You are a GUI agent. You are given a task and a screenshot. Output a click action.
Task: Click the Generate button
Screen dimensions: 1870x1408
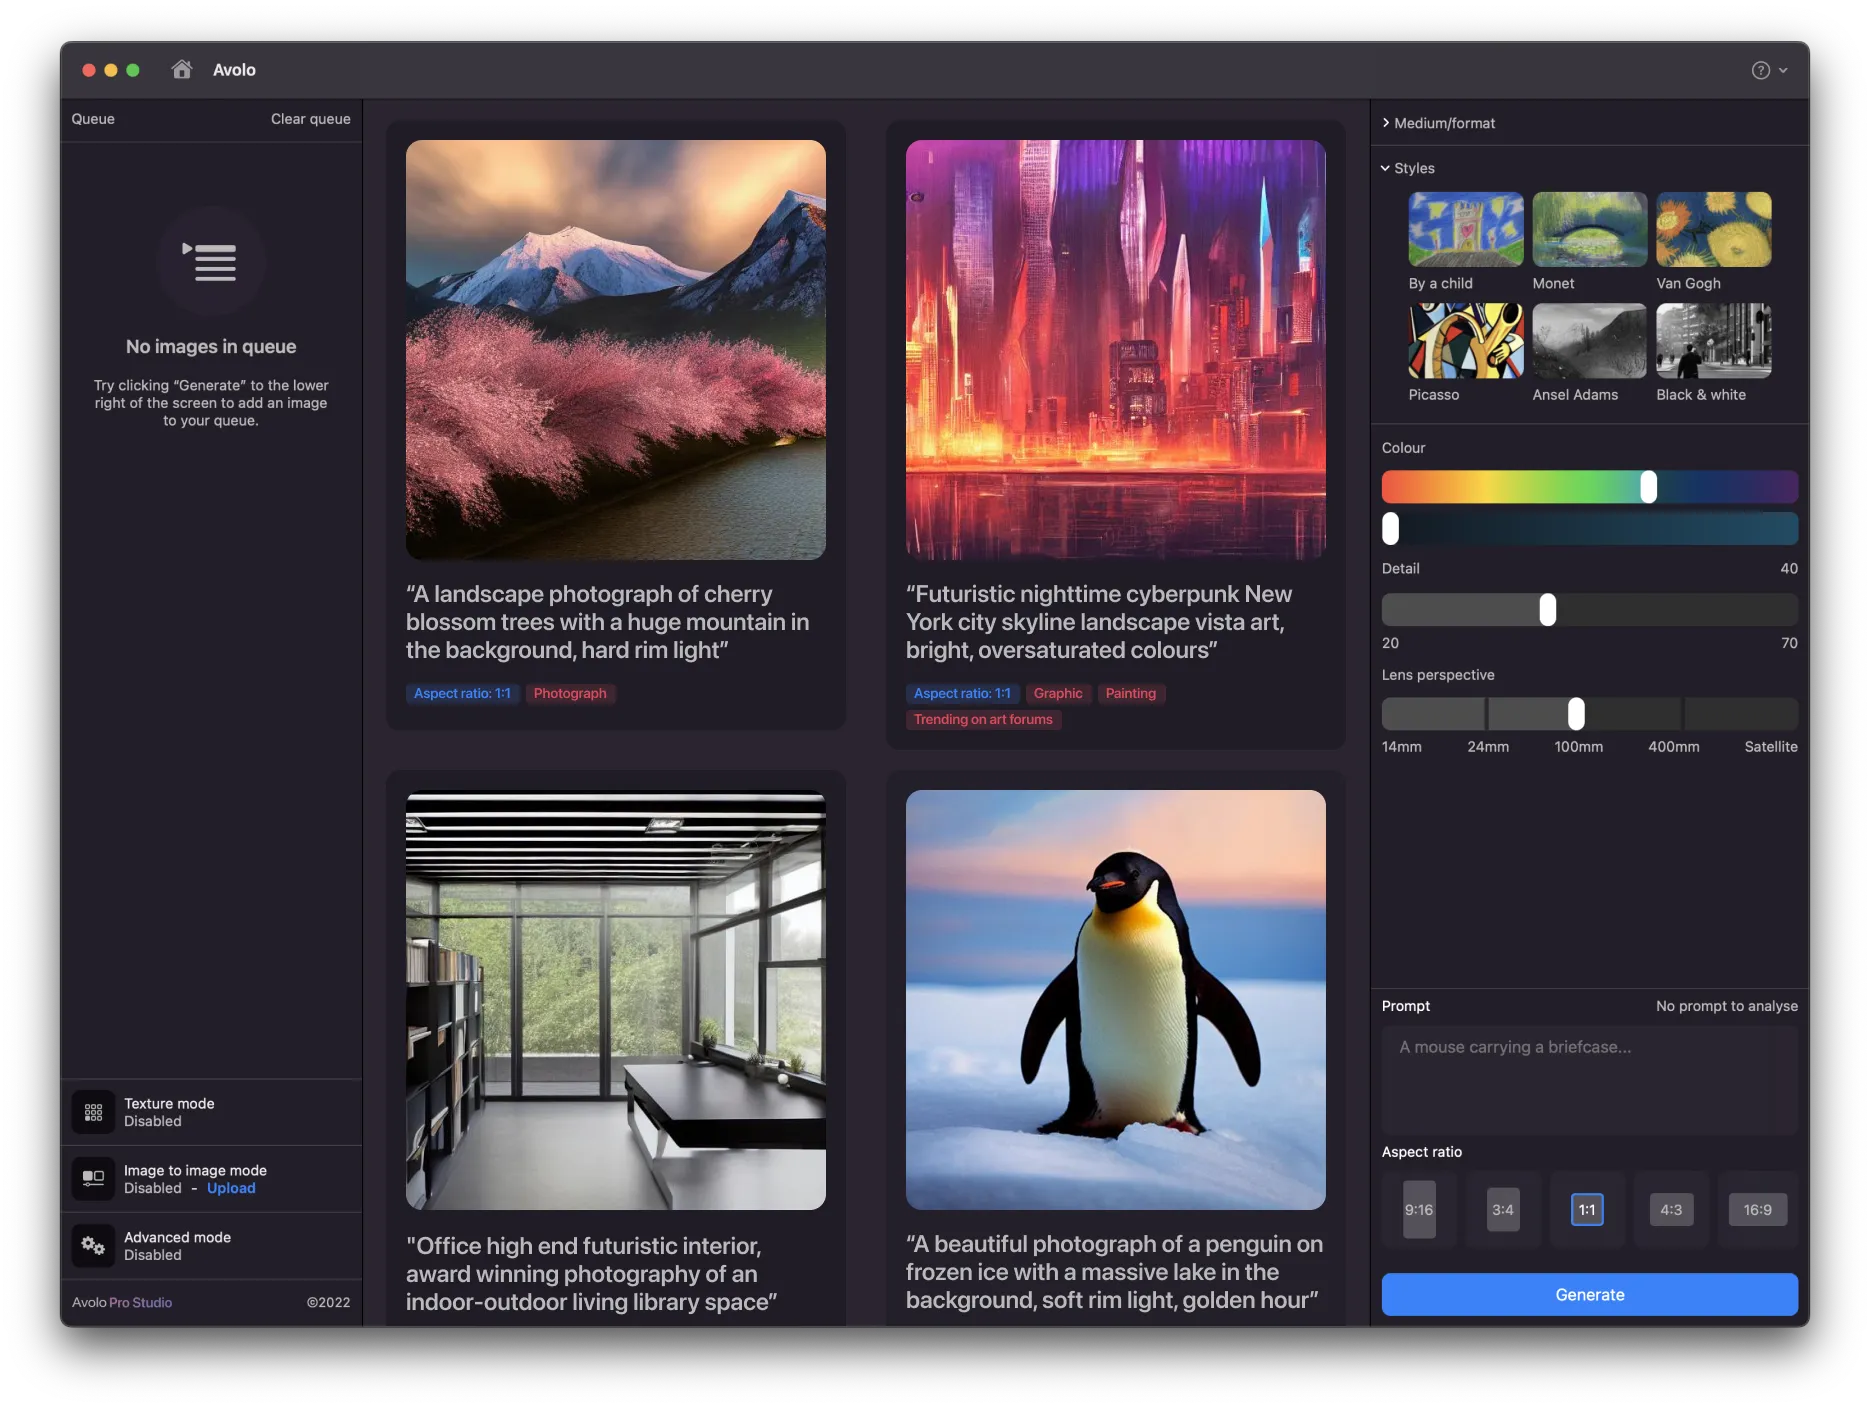click(x=1588, y=1294)
